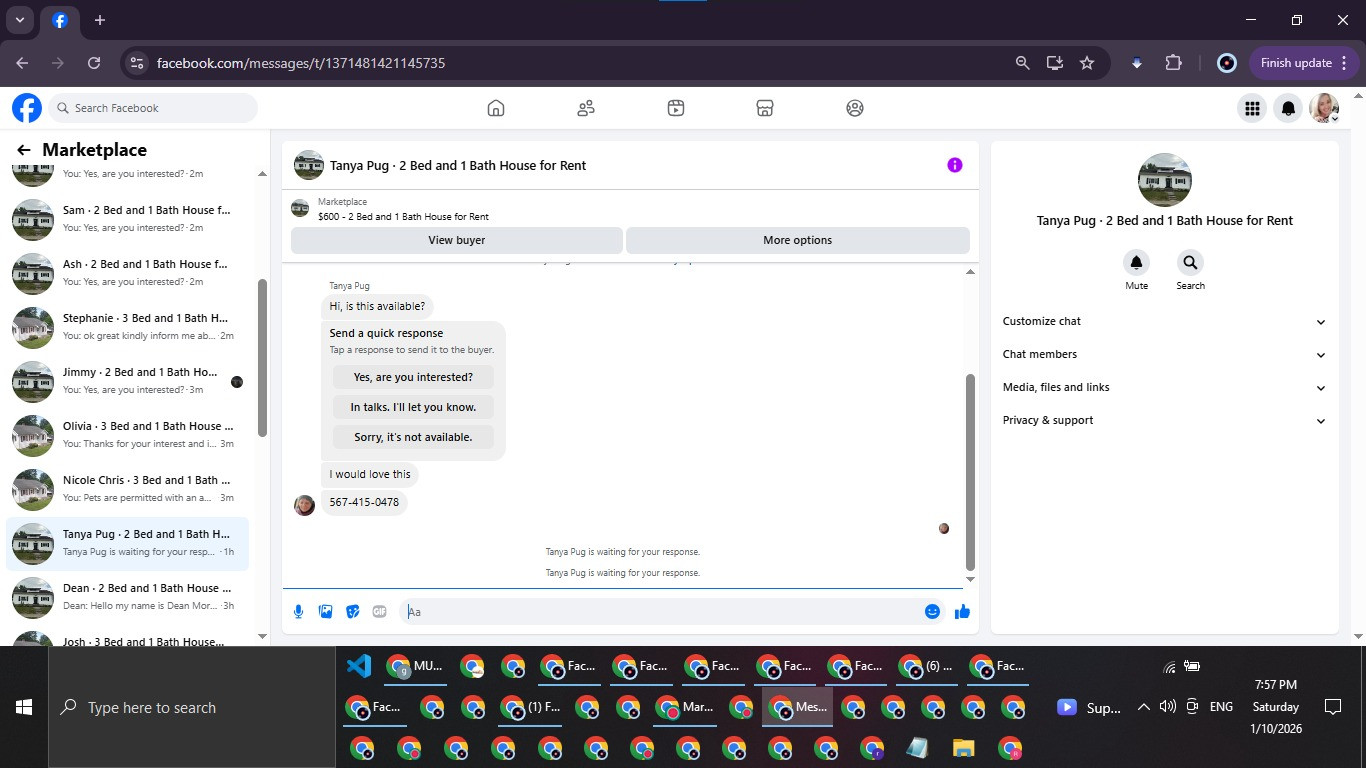Open the Windows notification center
This screenshot has width=1366, height=768.
coord(1332,707)
